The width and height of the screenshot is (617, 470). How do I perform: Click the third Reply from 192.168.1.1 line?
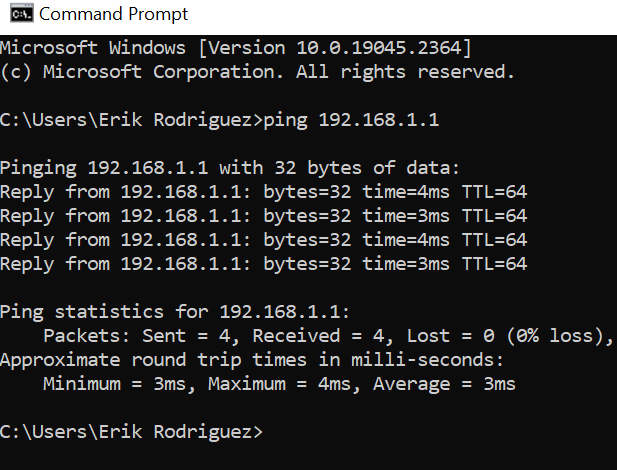pos(263,240)
